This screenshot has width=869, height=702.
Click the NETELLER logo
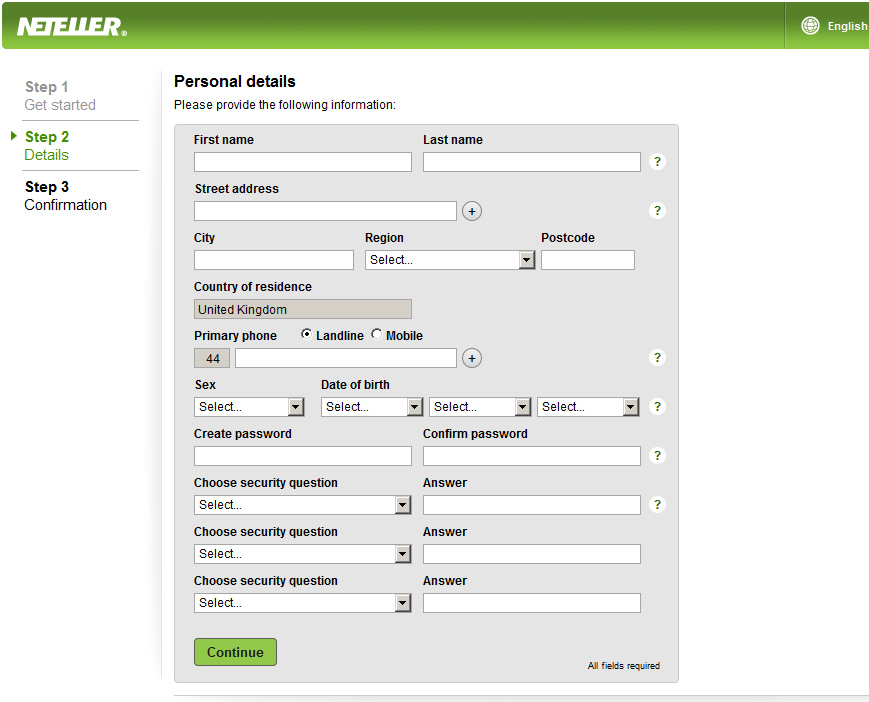(x=70, y=26)
